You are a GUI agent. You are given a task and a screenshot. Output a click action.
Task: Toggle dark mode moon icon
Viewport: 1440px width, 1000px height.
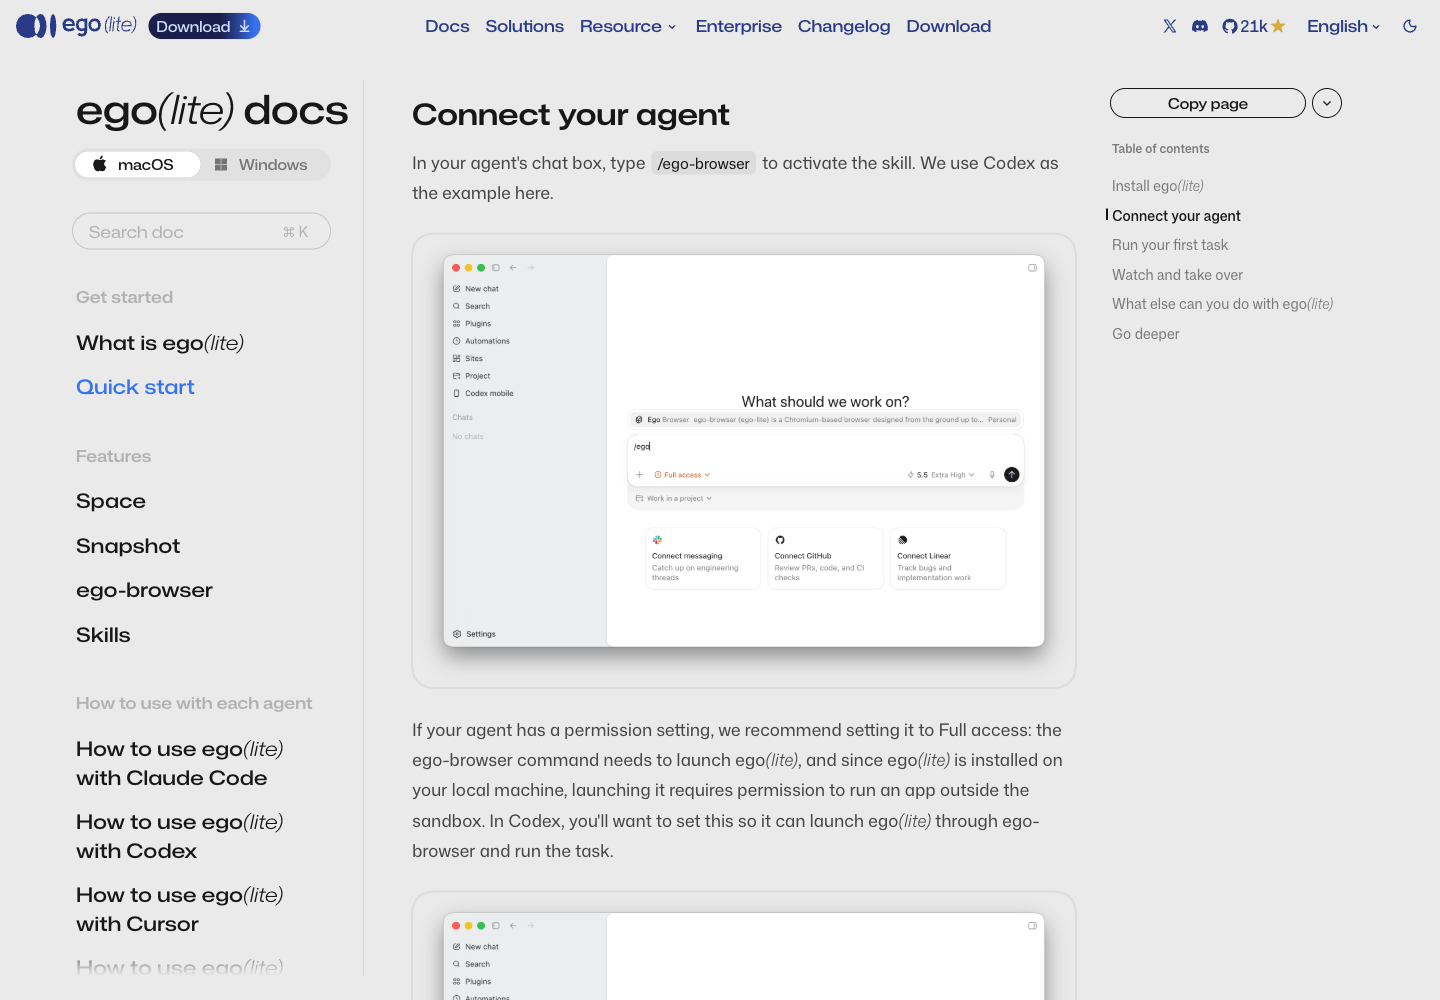click(x=1410, y=26)
